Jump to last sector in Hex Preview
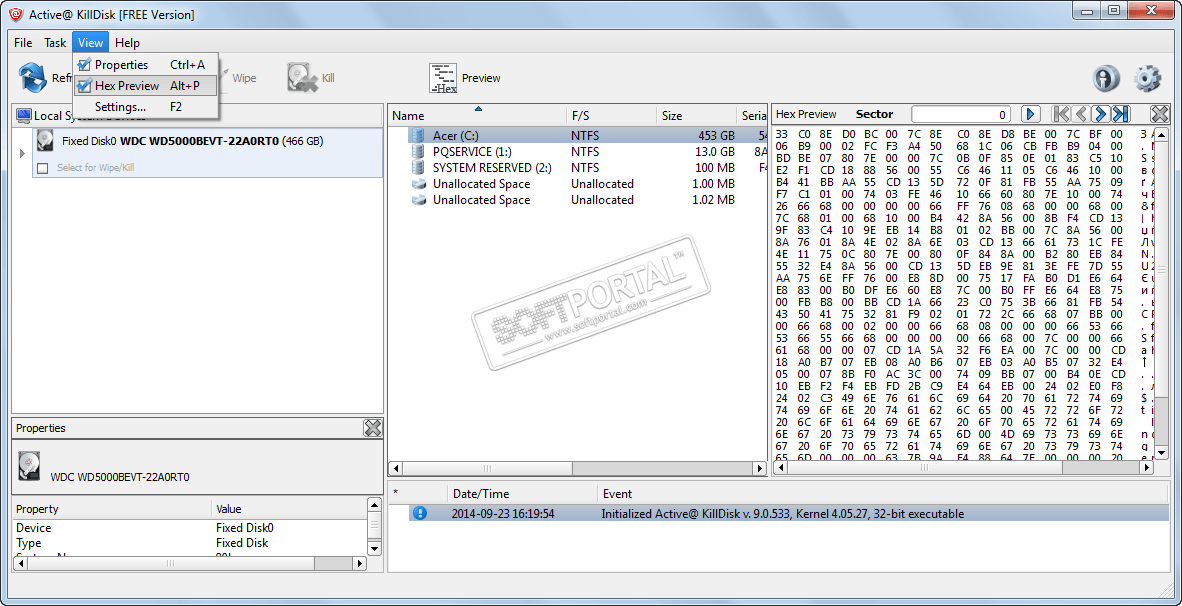Screen dimensions: 1182x606 click(1121, 114)
